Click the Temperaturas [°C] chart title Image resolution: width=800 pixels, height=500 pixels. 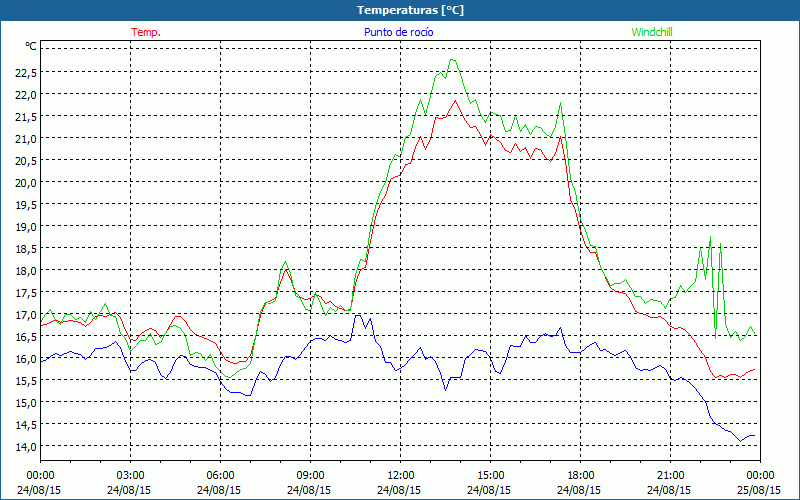pyautogui.click(x=410, y=10)
